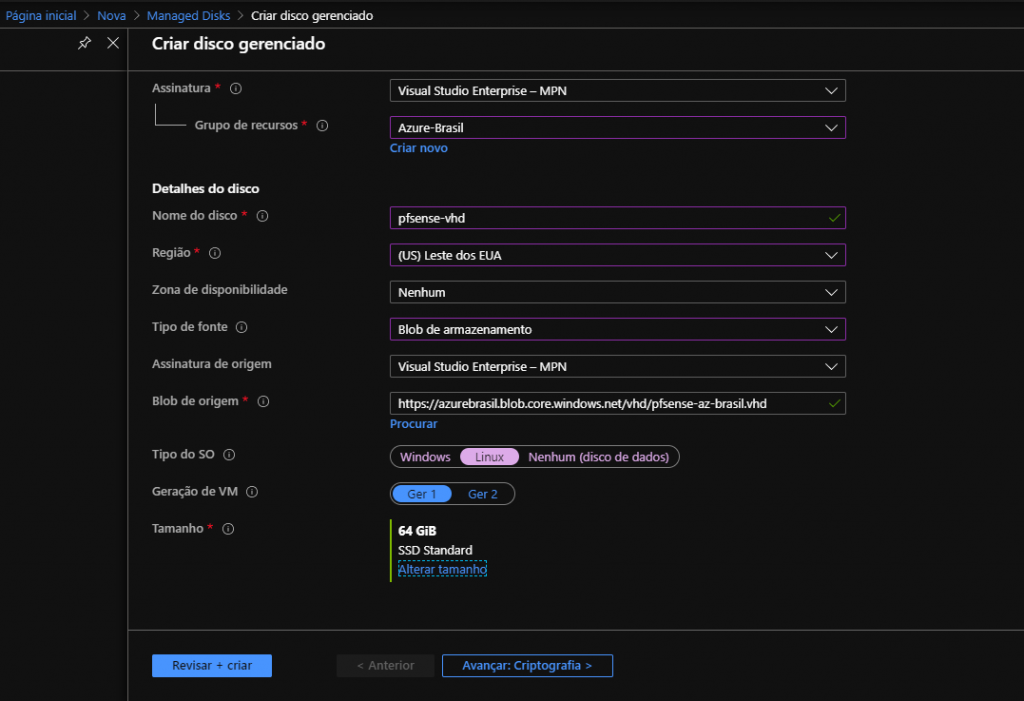Click the Nome do disco text field
Screen dimensions: 1024x701
(x=605, y=218)
